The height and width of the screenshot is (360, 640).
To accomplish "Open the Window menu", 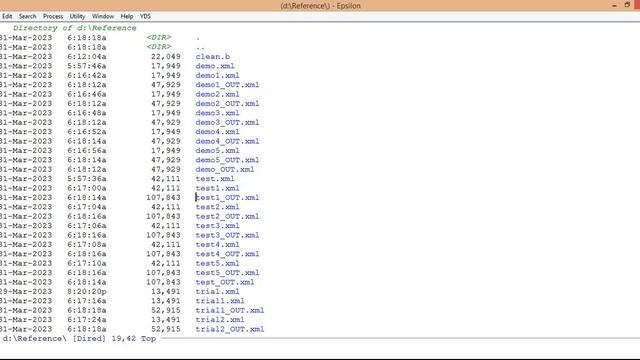I will point(103,16).
